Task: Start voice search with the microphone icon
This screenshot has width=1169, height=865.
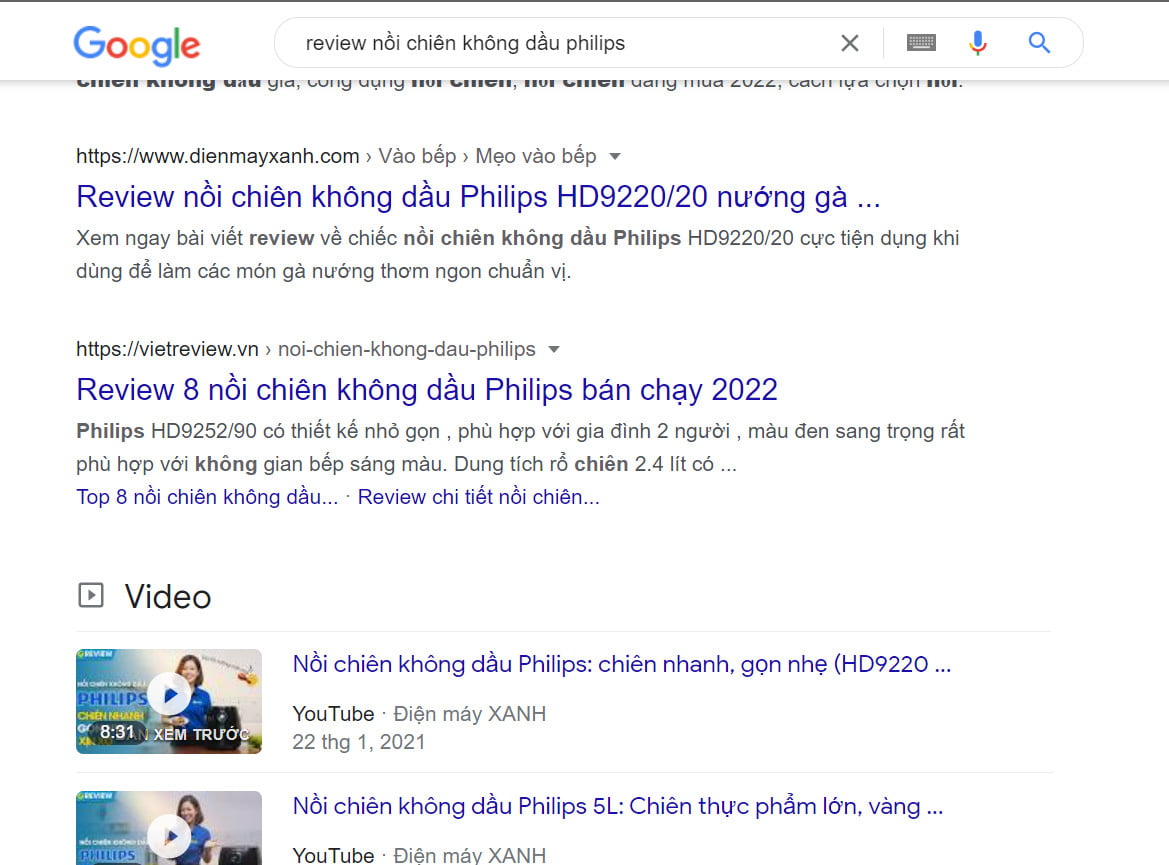Action: (977, 43)
